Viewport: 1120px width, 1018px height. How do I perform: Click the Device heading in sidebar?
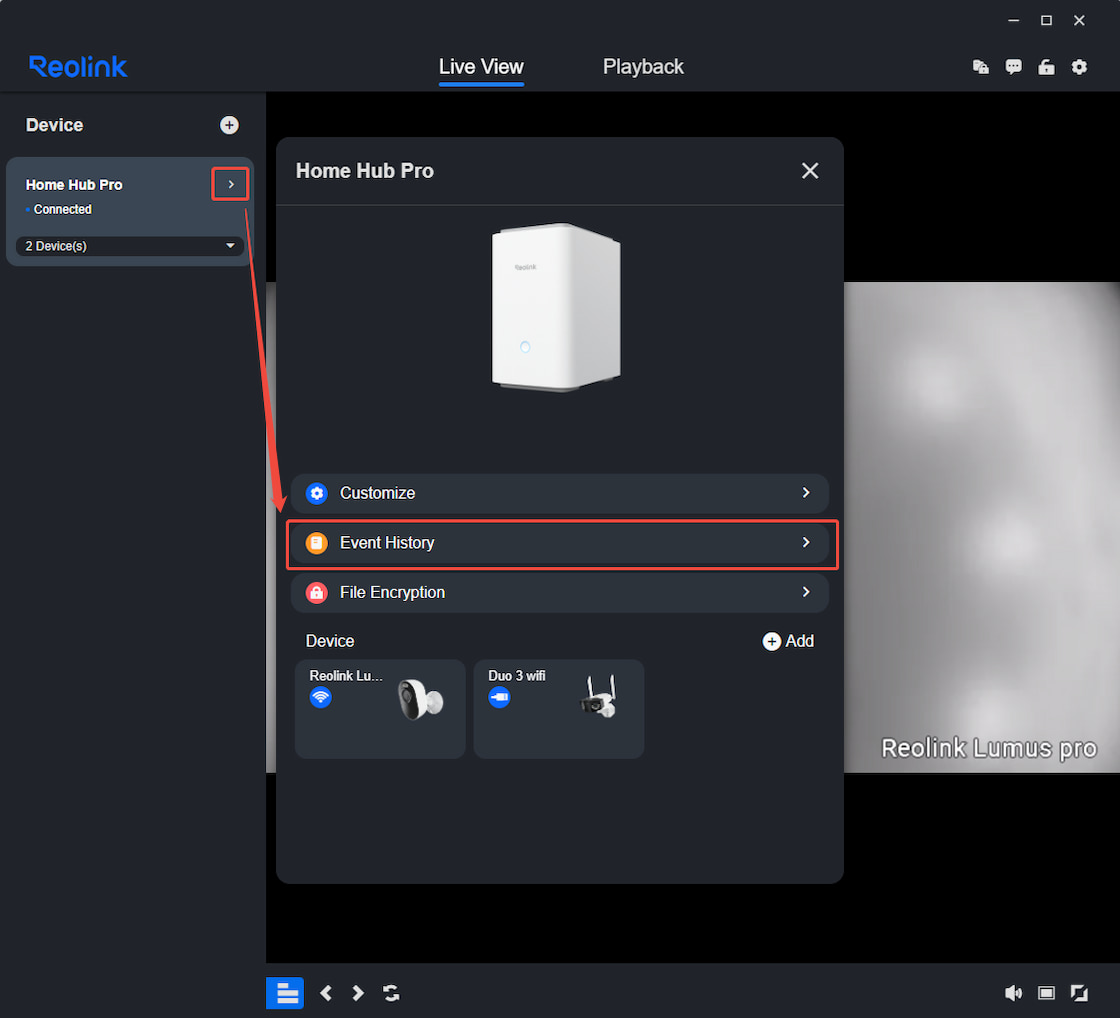click(54, 125)
